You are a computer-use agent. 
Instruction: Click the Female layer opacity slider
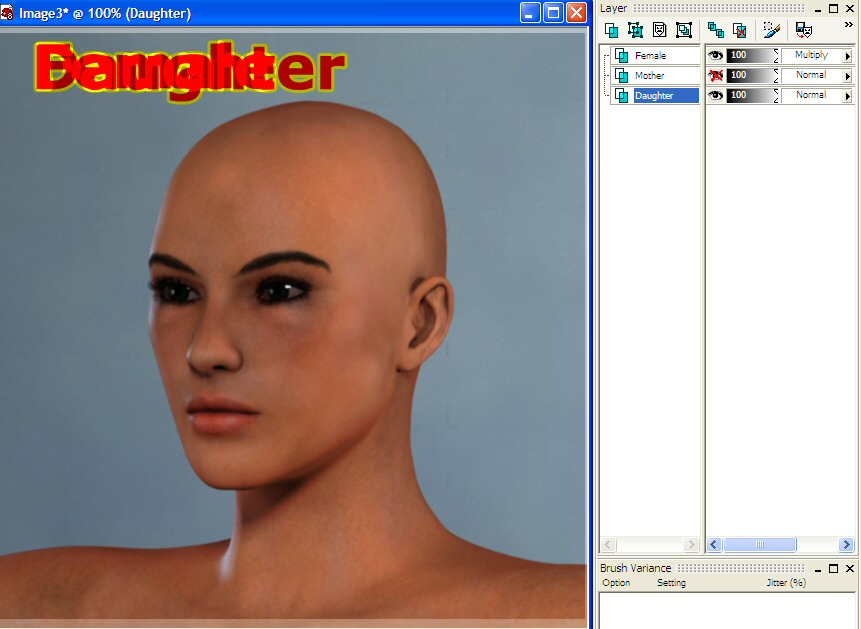pos(750,55)
